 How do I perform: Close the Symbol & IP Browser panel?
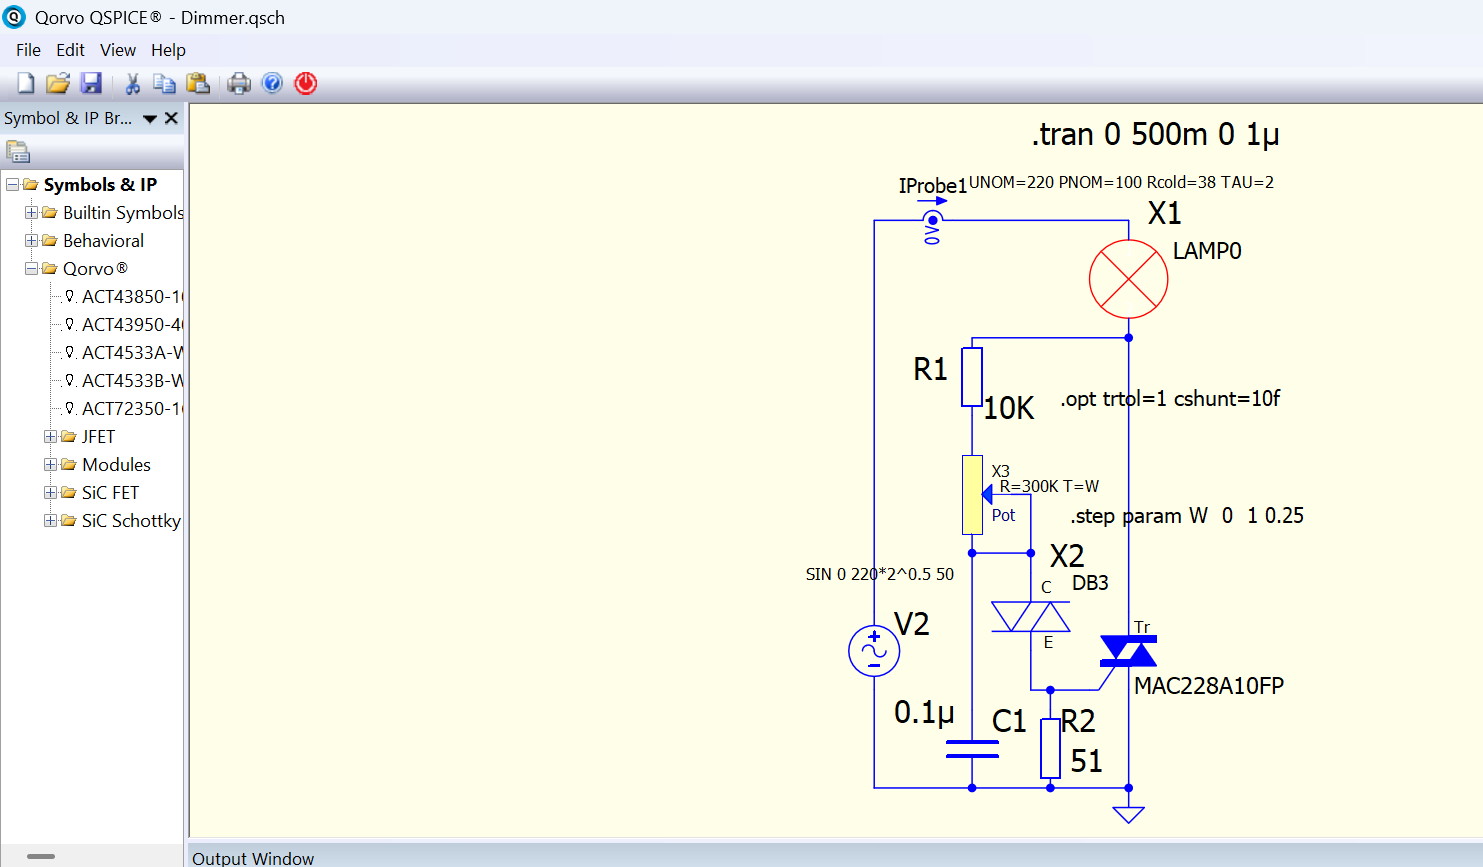click(172, 118)
